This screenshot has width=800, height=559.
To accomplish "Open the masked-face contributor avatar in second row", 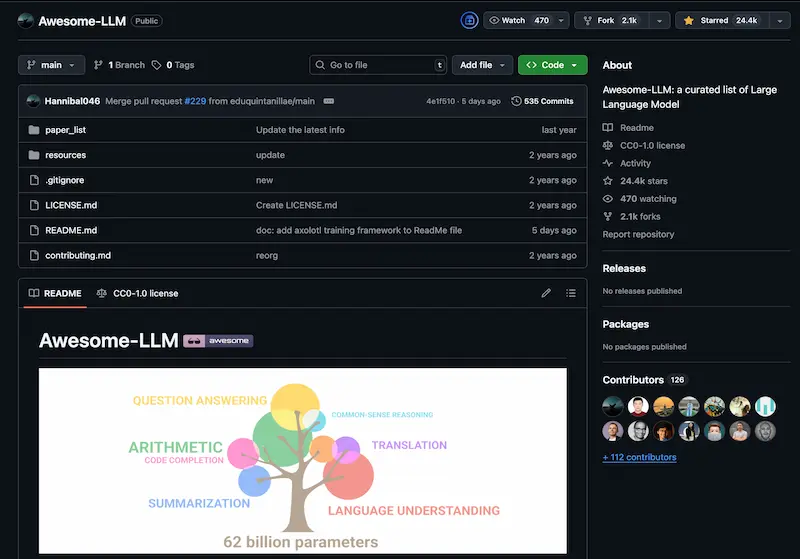I will 714,431.
